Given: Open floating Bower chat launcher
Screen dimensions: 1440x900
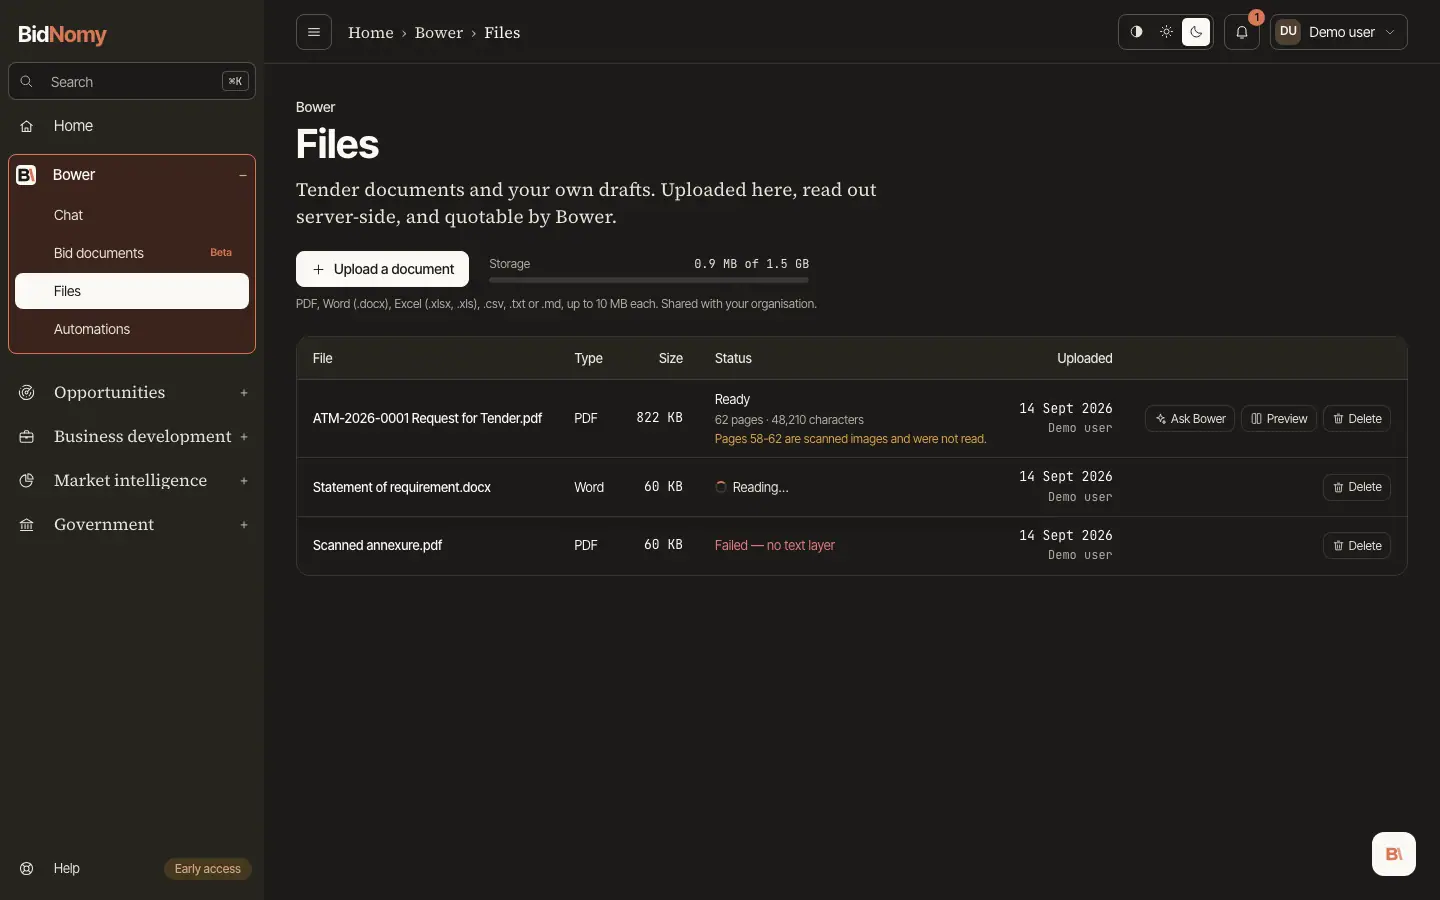Looking at the screenshot, I should pyautogui.click(x=1394, y=854).
